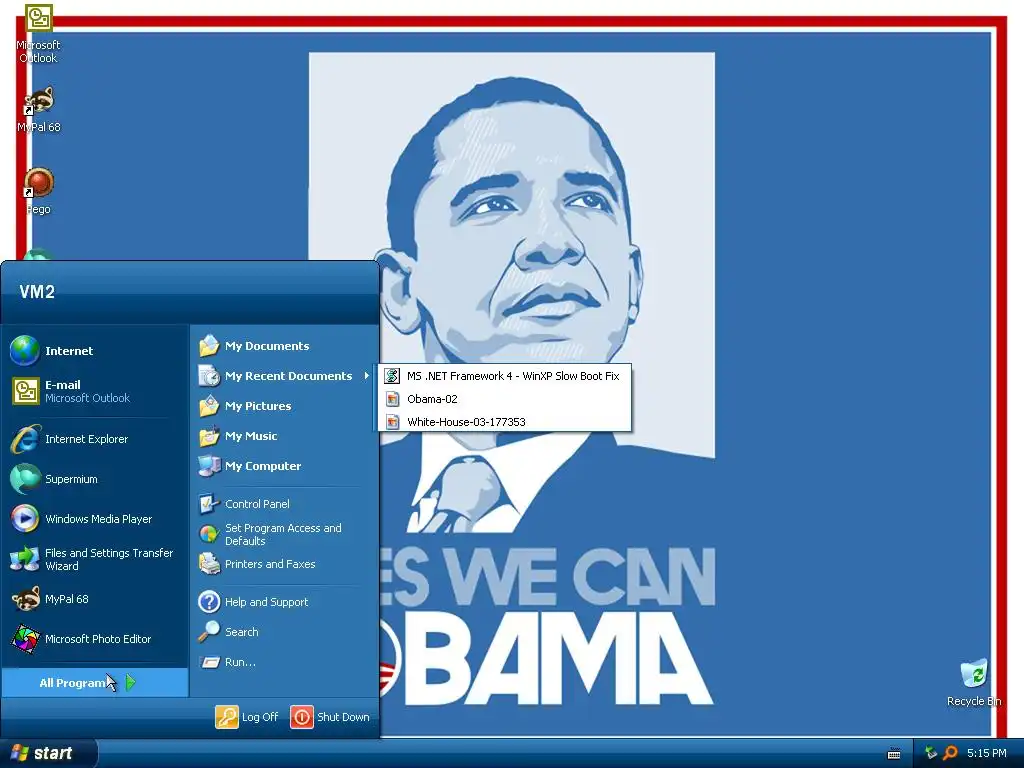Open the Run... dialog

click(x=284, y=662)
